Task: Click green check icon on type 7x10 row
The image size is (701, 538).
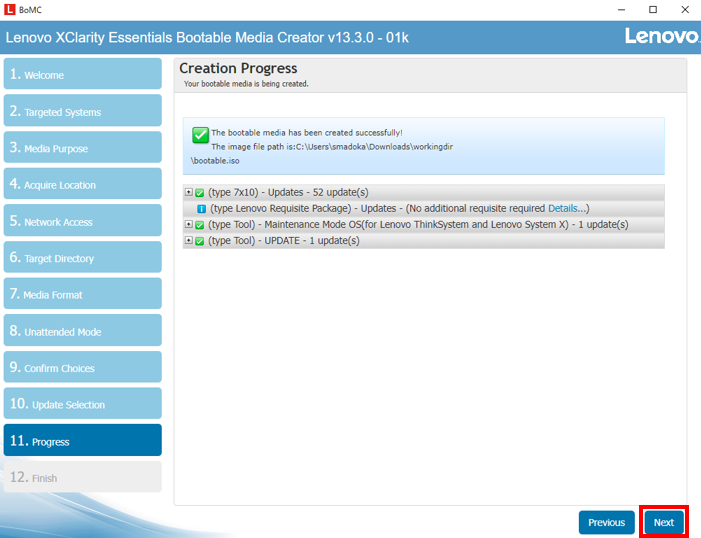Action: (x=200, y=192)
